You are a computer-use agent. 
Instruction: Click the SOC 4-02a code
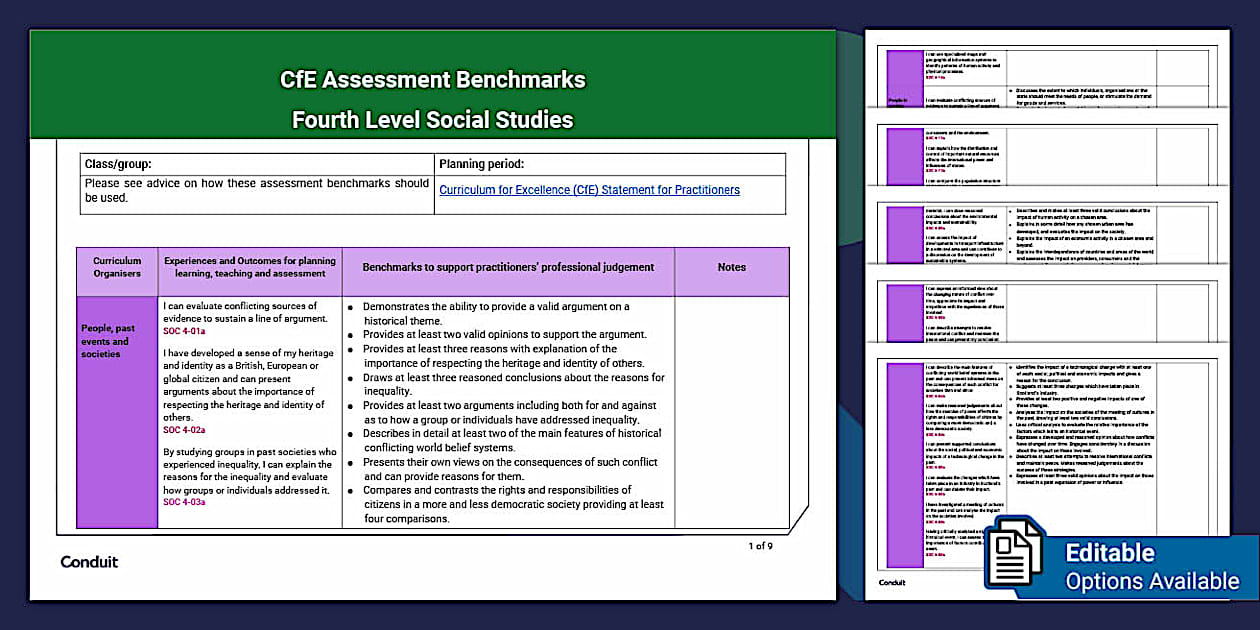[184, 430]
